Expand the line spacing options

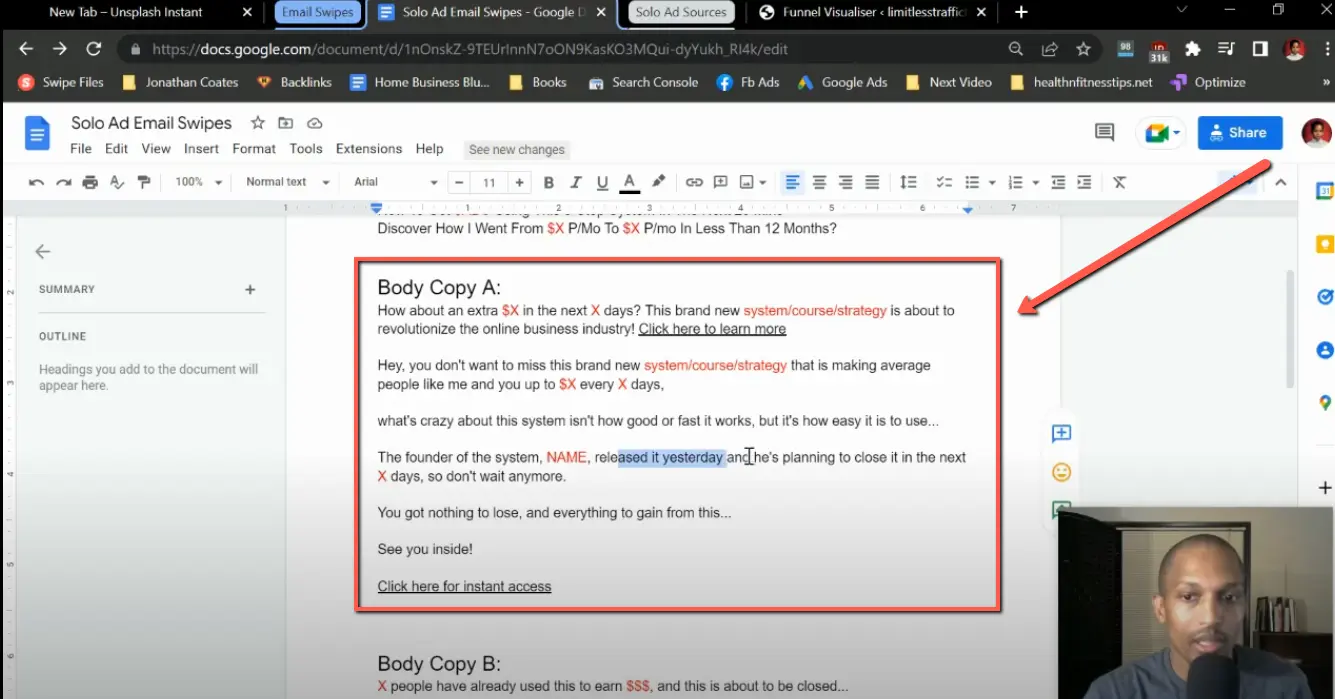click(908, 181)
